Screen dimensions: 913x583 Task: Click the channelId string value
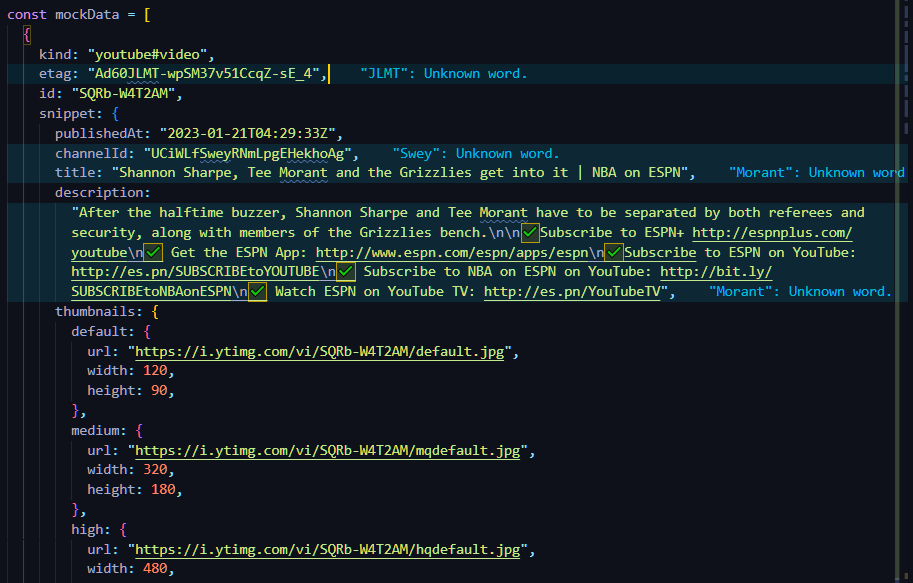(x=247, y=154)
